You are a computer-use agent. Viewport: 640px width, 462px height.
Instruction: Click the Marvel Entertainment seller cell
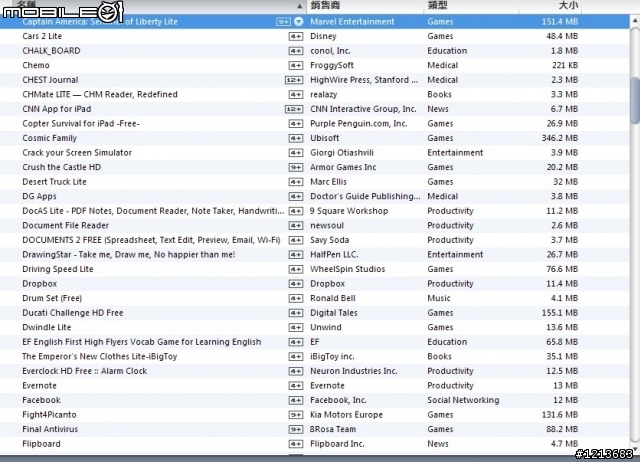352,22
